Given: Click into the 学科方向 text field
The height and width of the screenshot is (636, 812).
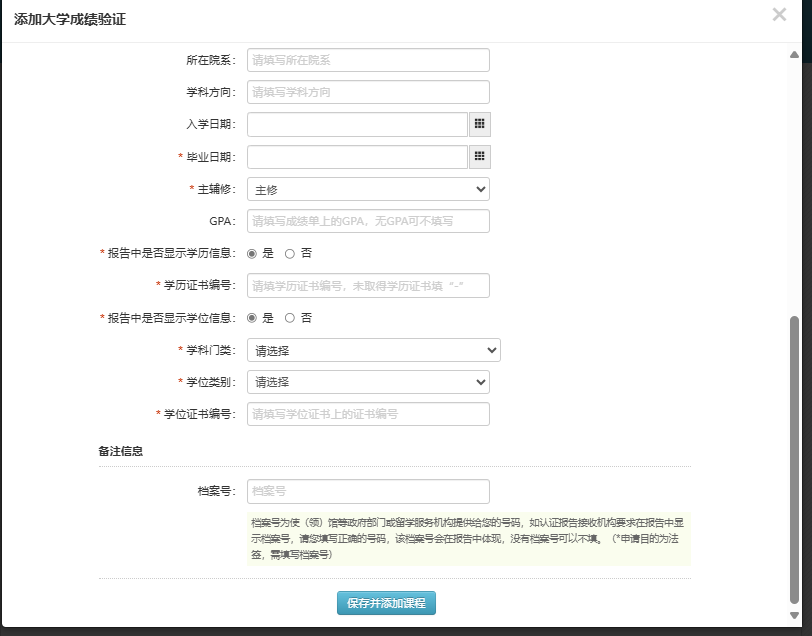Looking at the screenshot, I should click(x=368, y=92).
